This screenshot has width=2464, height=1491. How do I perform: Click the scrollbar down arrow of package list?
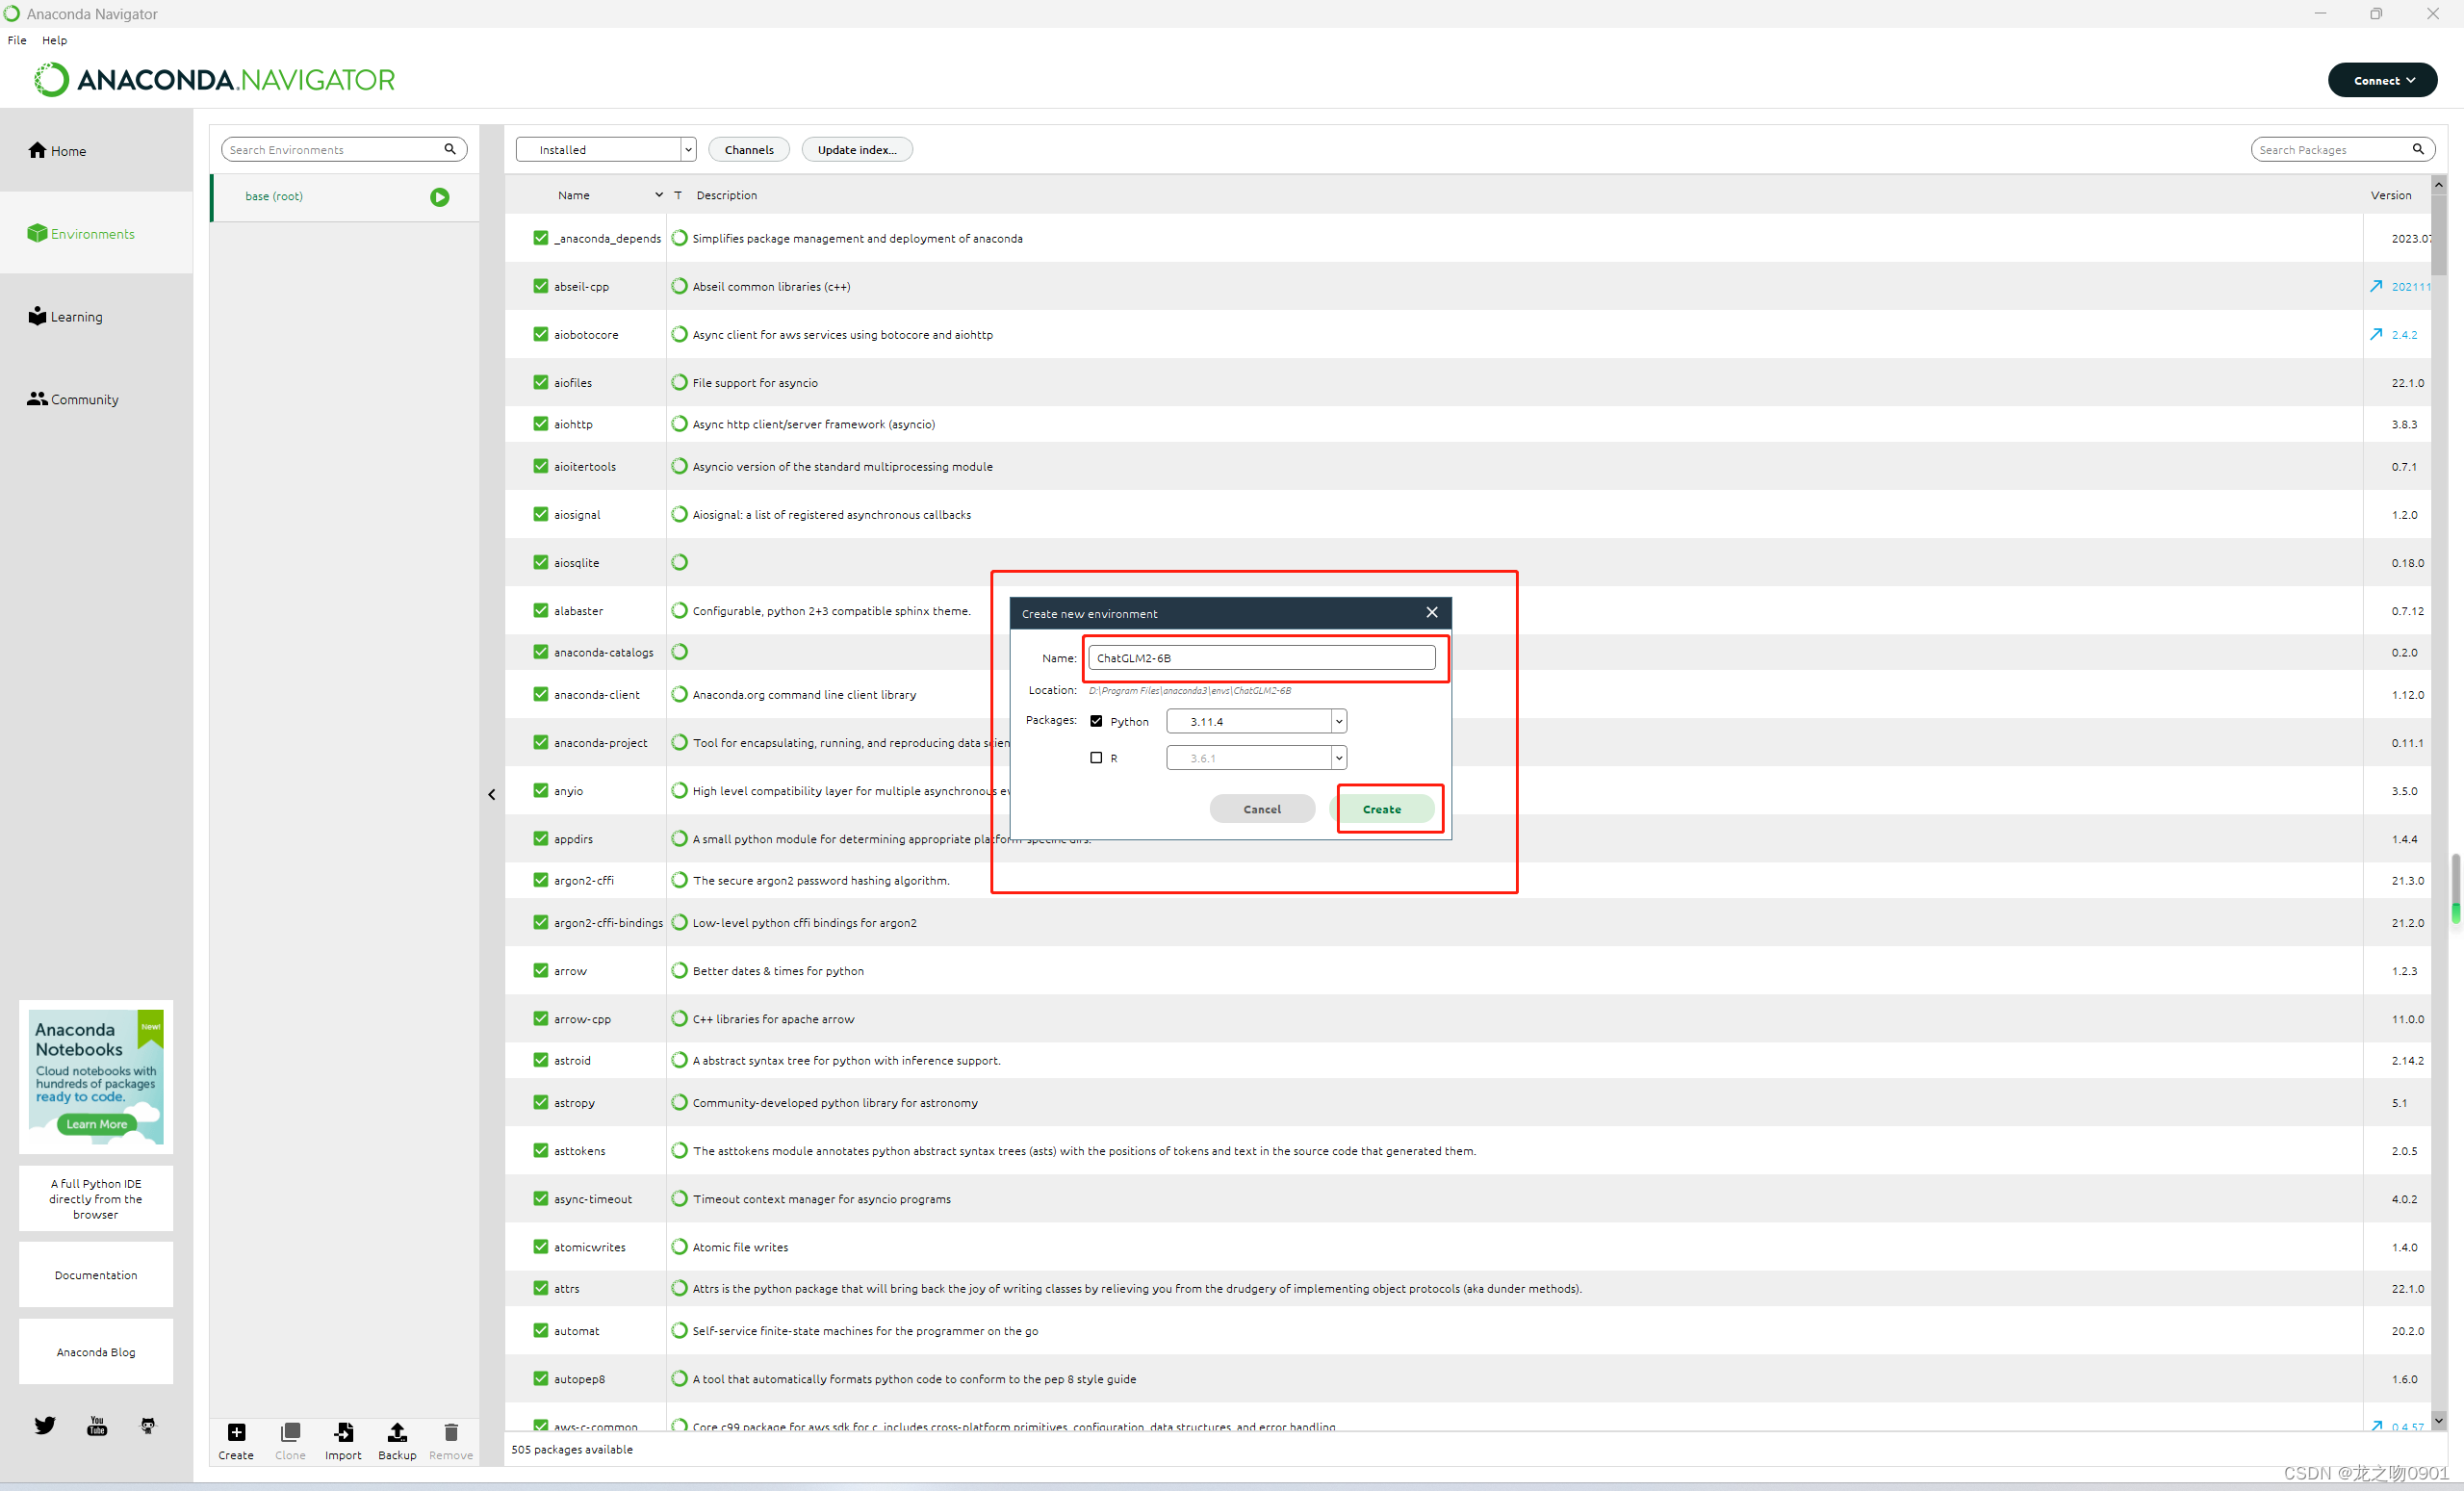click(x=2439, y=1420)
